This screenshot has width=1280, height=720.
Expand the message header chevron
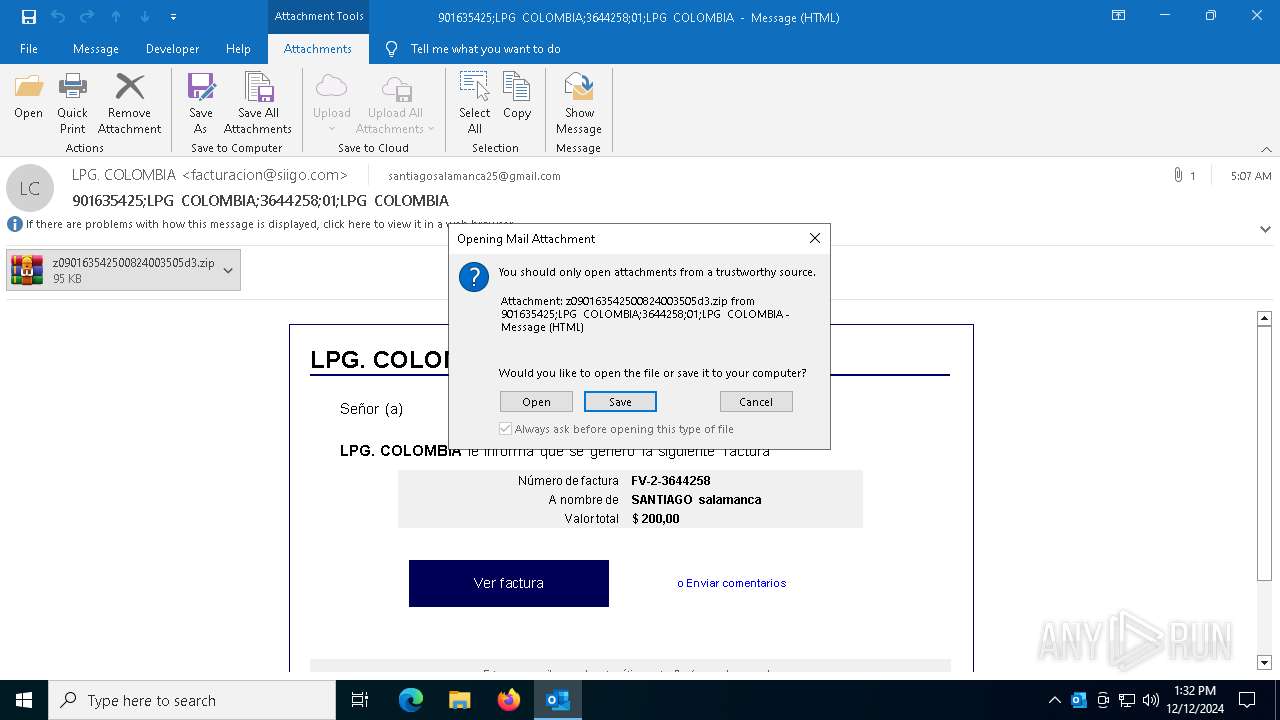click(1265, 228)
